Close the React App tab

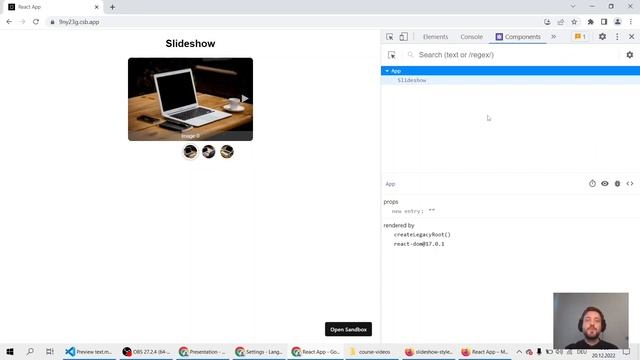(97, 7)
